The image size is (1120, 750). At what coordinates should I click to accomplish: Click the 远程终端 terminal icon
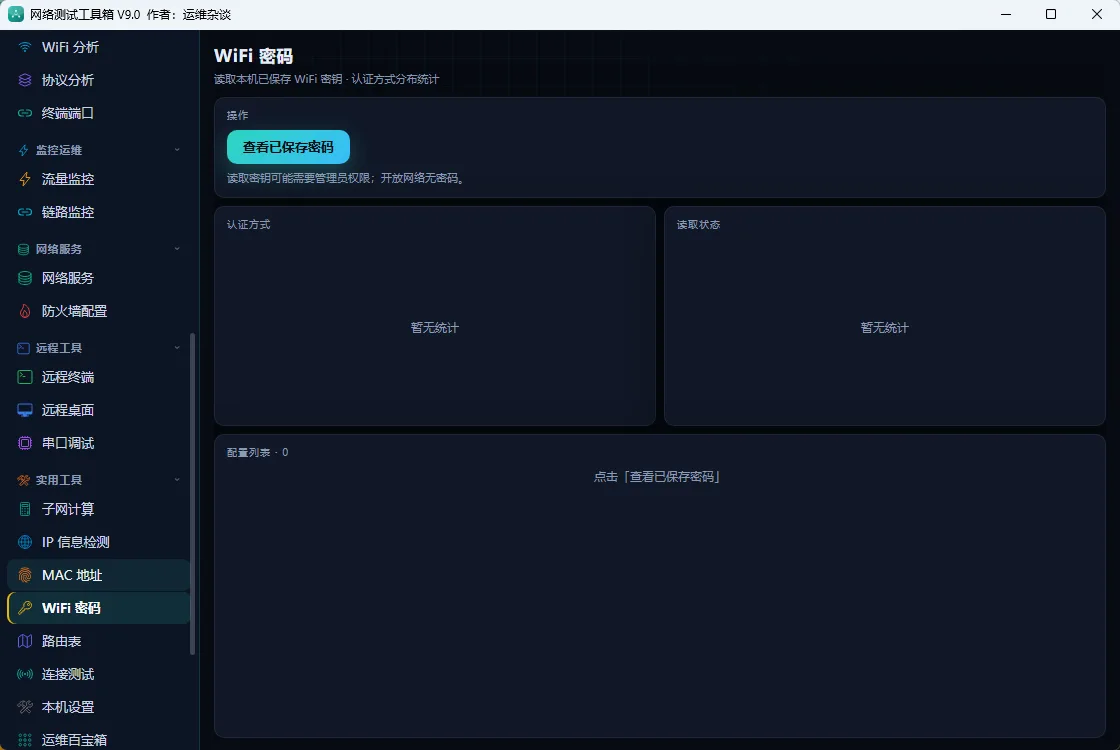(x=25, y=377)
